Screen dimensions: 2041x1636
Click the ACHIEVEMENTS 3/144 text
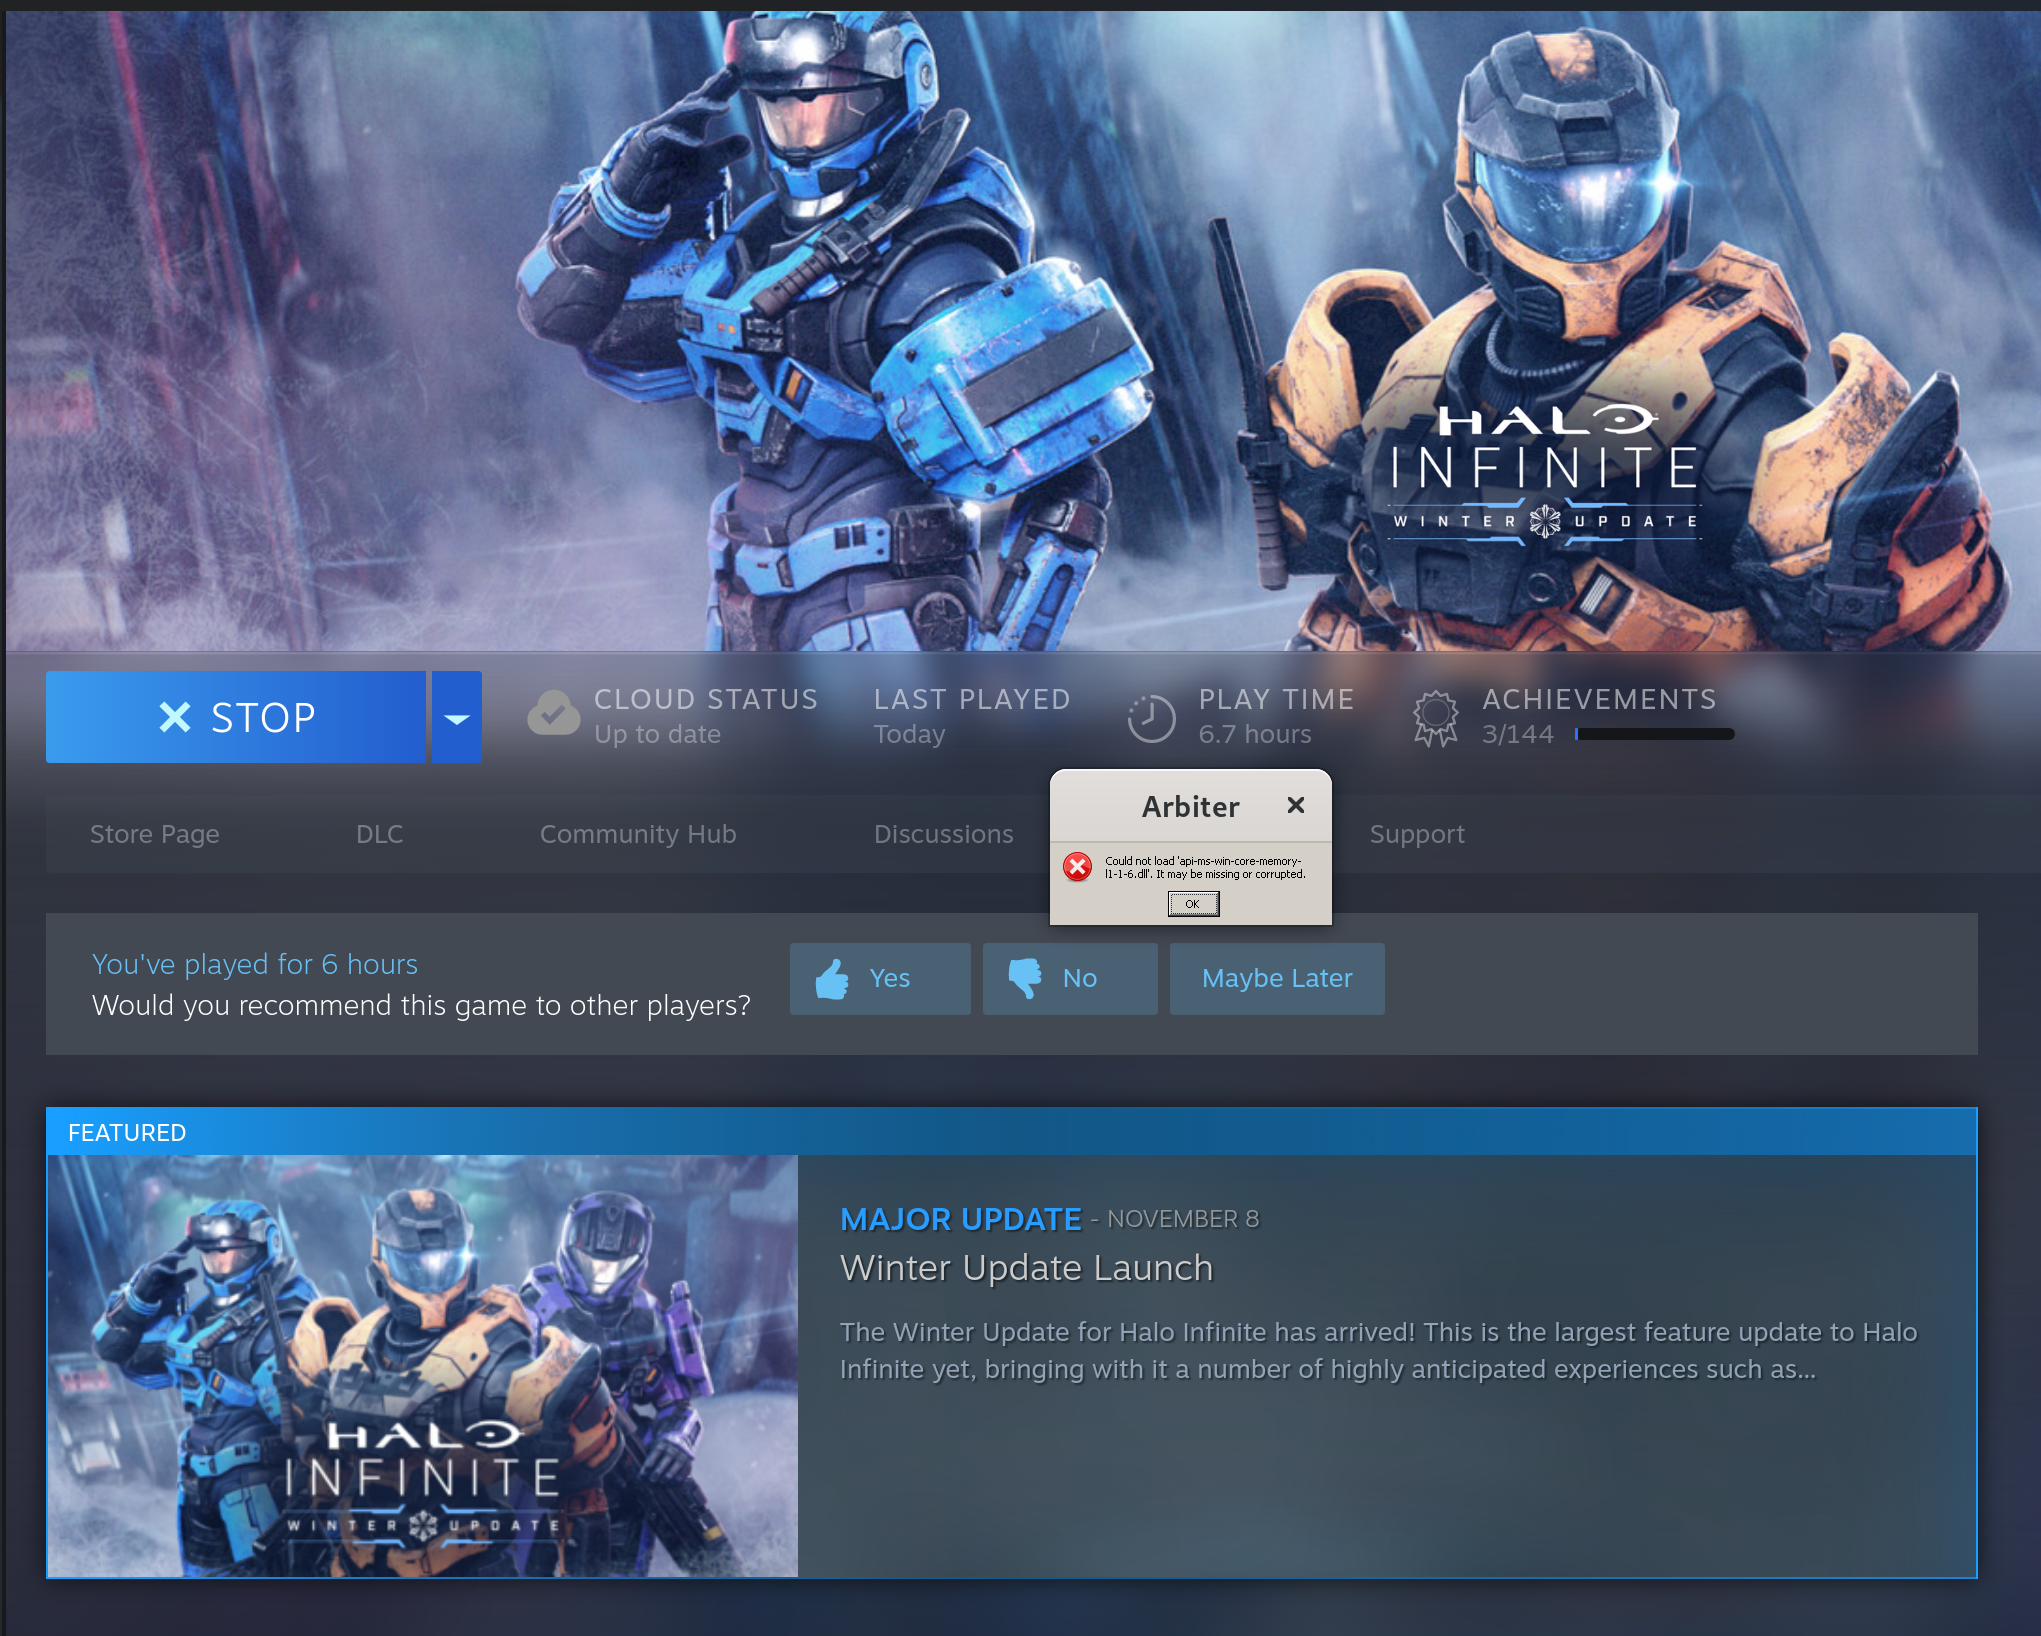coord(1599,716)
